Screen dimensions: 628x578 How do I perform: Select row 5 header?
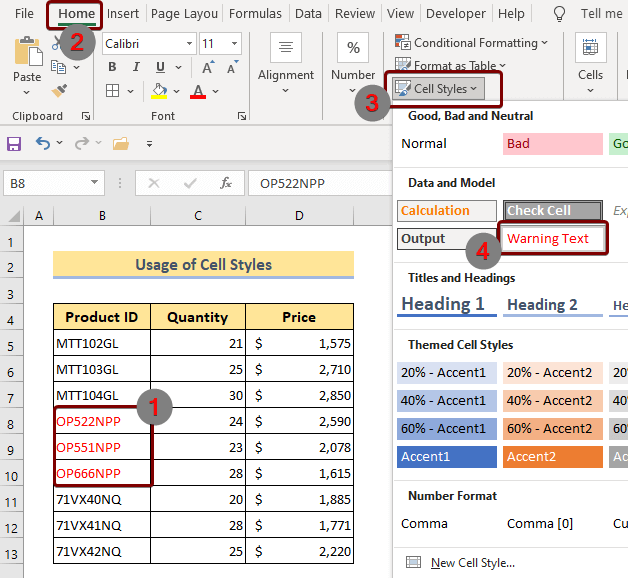[x=11, y=346]
